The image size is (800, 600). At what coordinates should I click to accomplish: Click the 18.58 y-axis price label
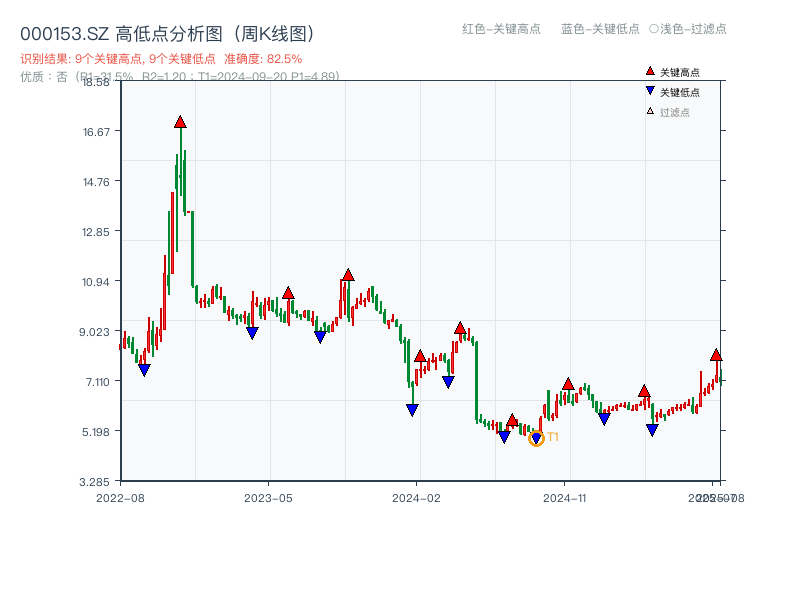pos(96,84)
